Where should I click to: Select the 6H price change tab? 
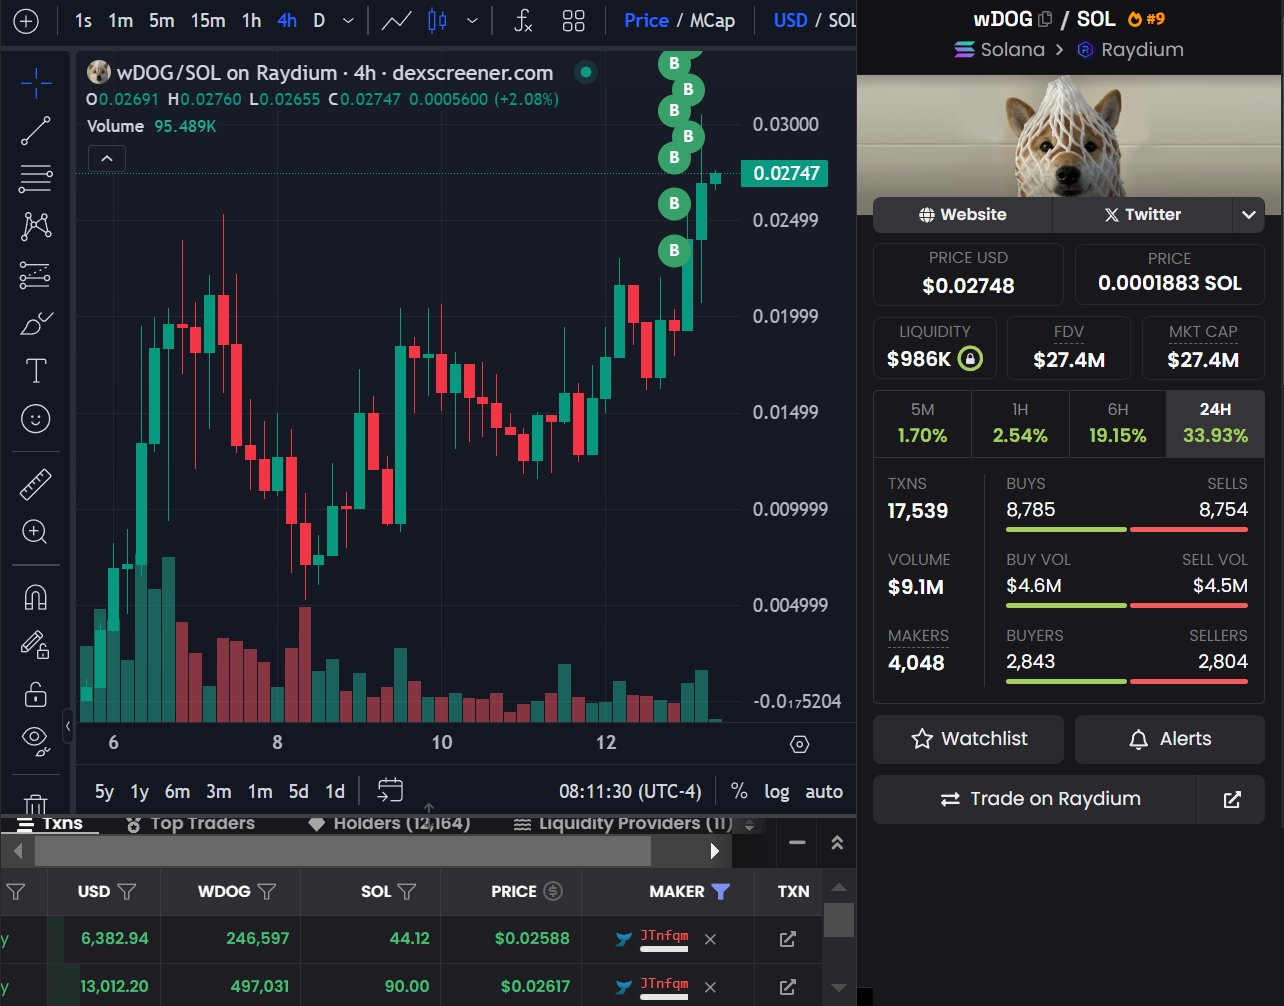(x=1117, y=423)
